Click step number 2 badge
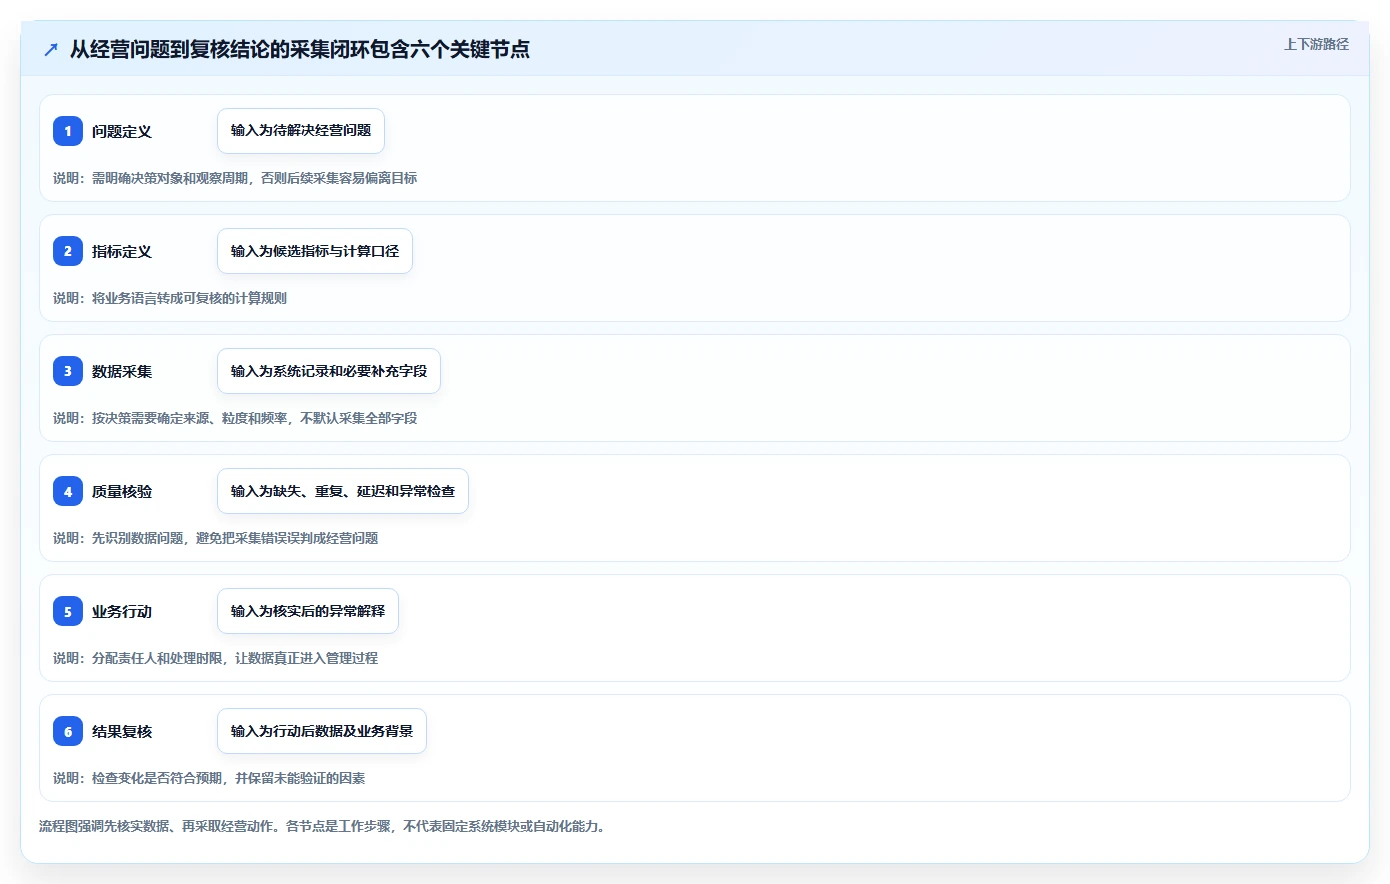 (x=68, y=251)
